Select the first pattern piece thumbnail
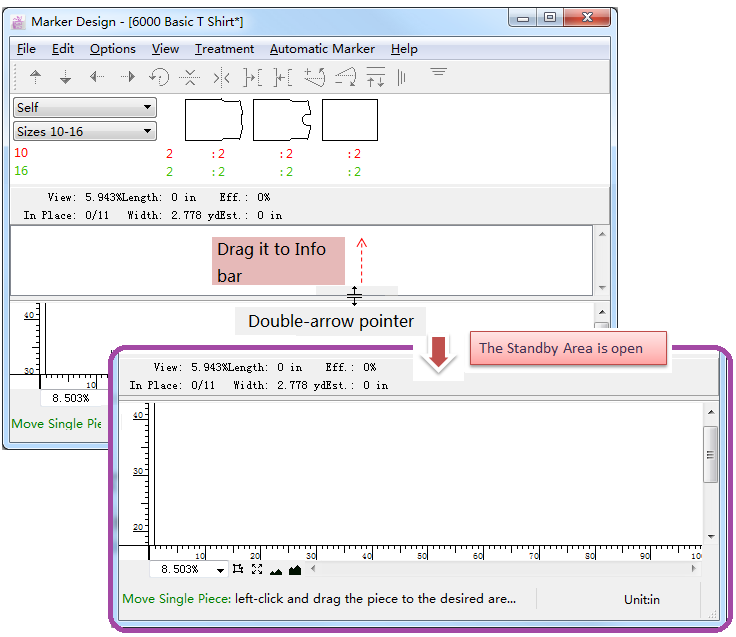The height and width of the screenshot is (637, 736). tap(214, 120)
